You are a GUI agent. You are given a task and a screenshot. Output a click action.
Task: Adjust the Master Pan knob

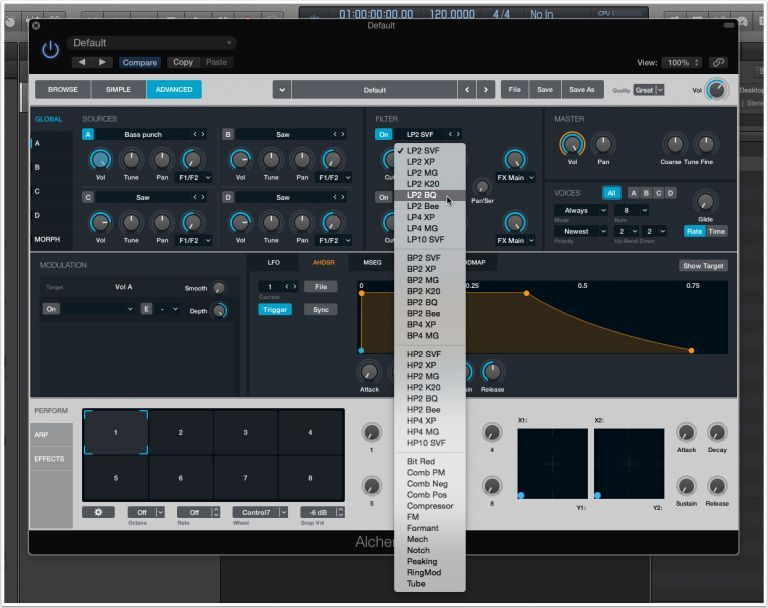click(603, 145)
